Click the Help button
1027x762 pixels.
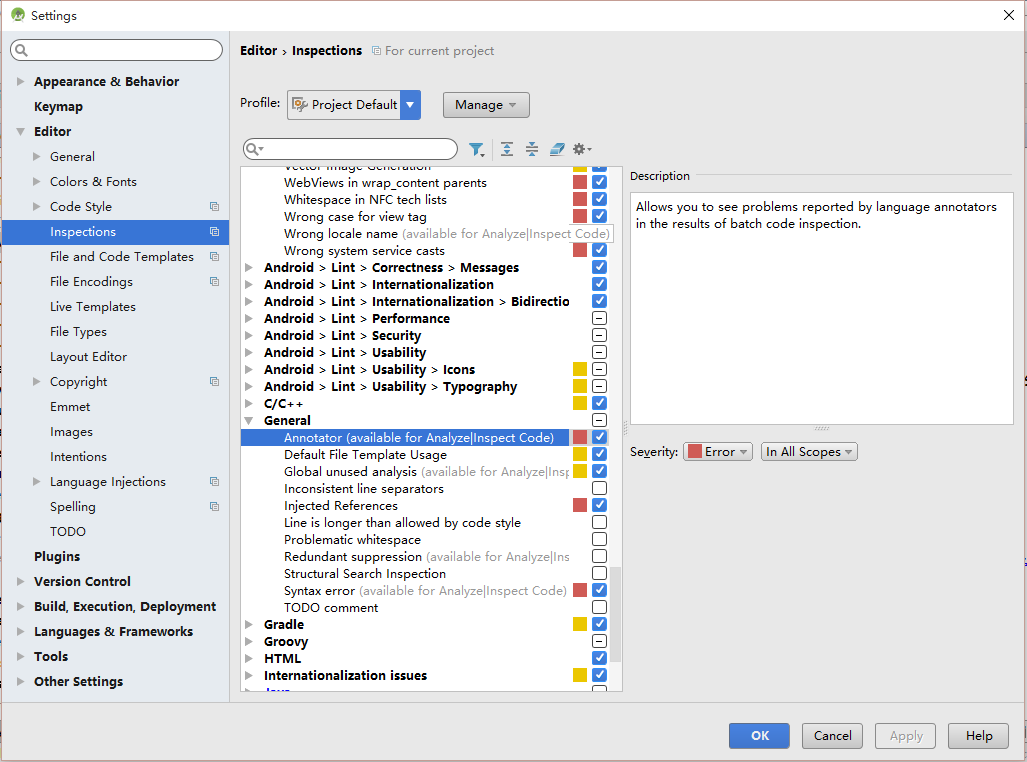(x=979, y=736)
